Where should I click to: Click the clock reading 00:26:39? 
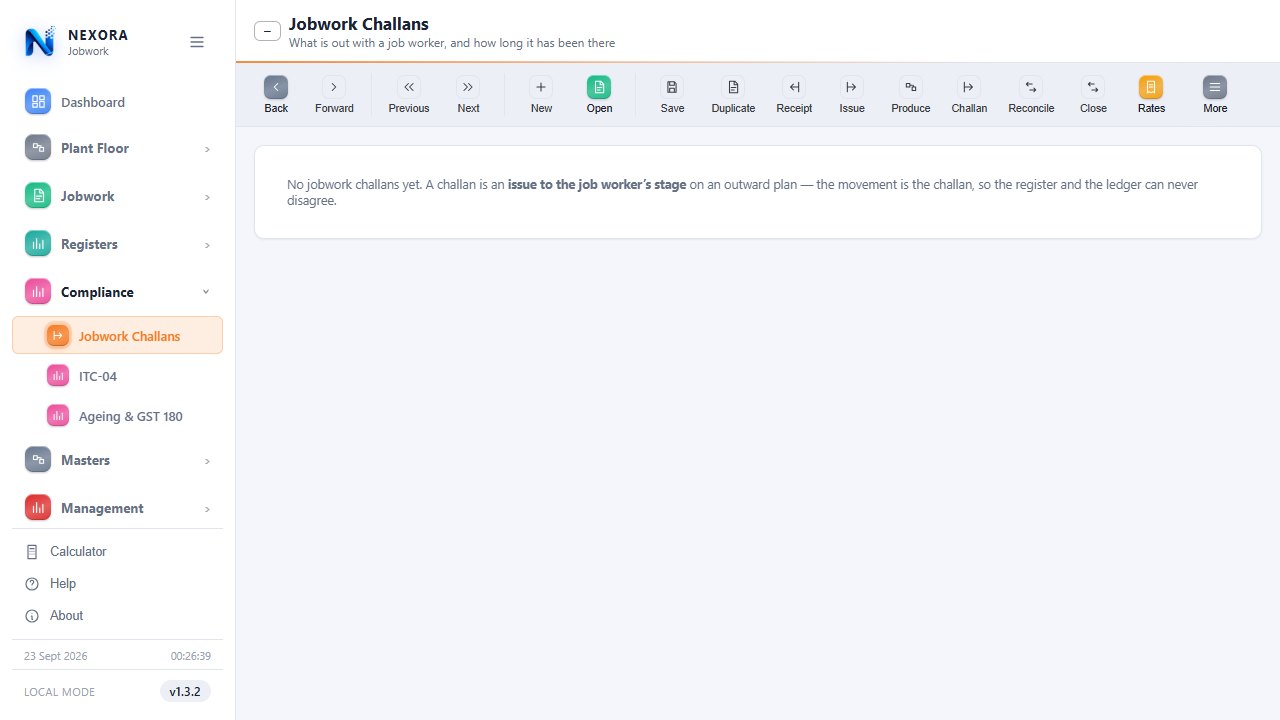pos(191,656)
